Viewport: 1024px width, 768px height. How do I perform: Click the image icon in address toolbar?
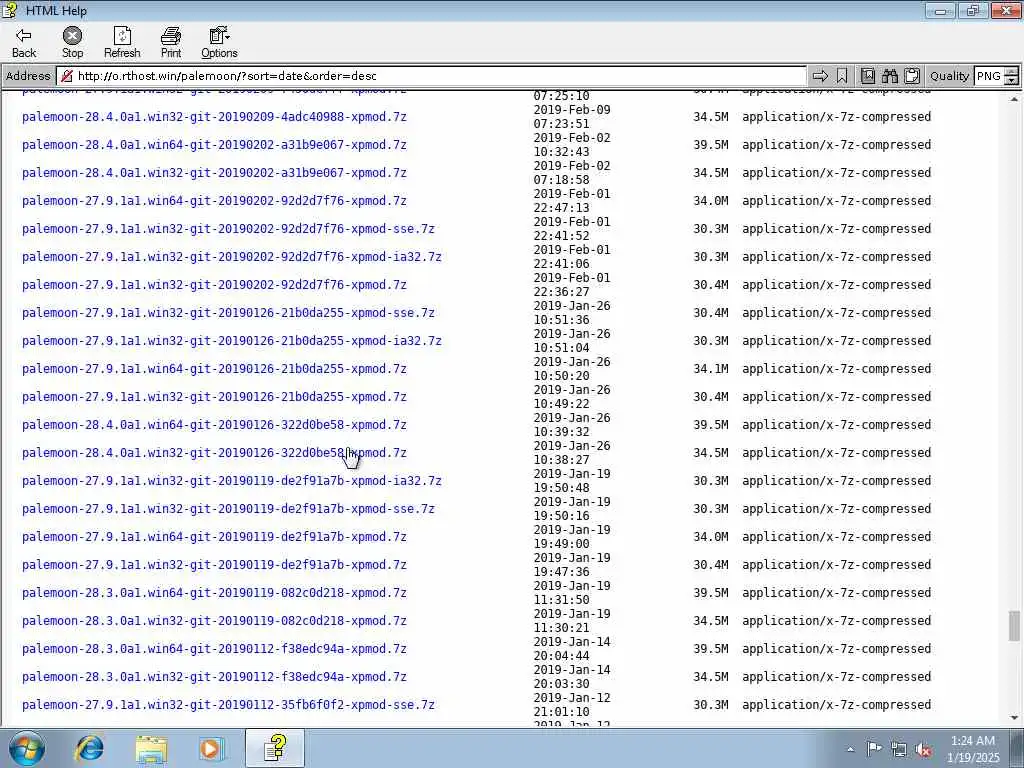(868, 76)
